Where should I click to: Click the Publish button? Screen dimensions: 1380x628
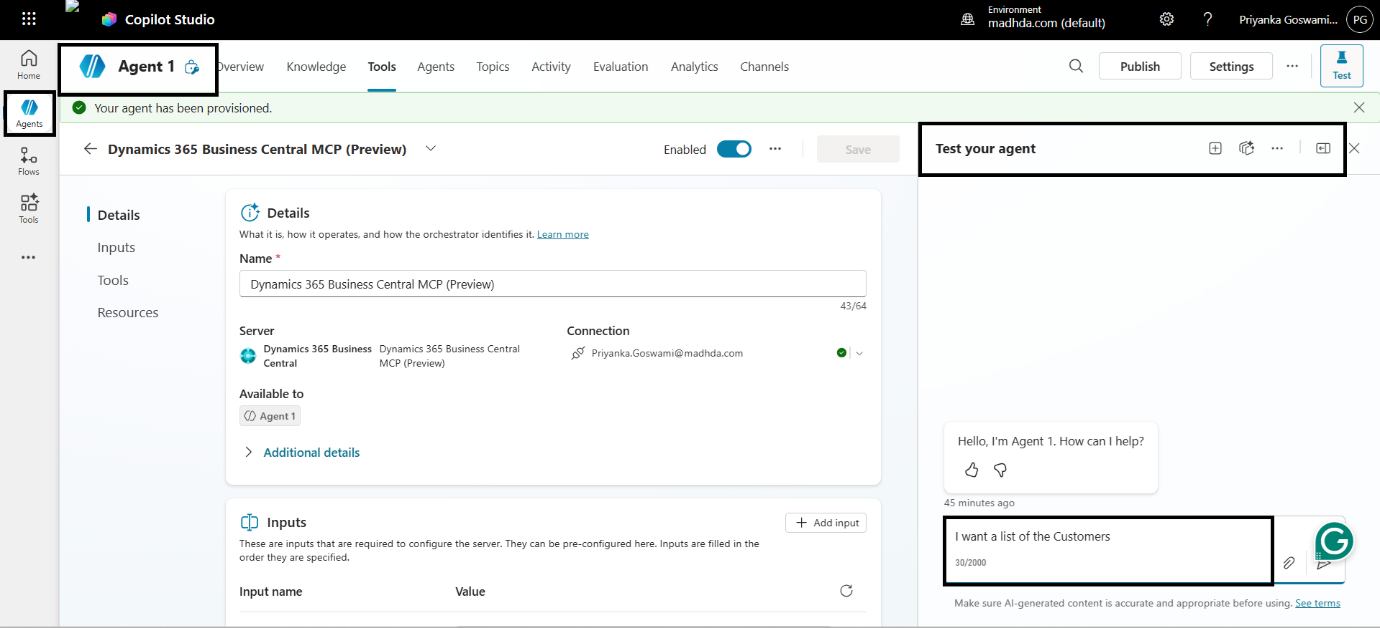[1139, 66]
